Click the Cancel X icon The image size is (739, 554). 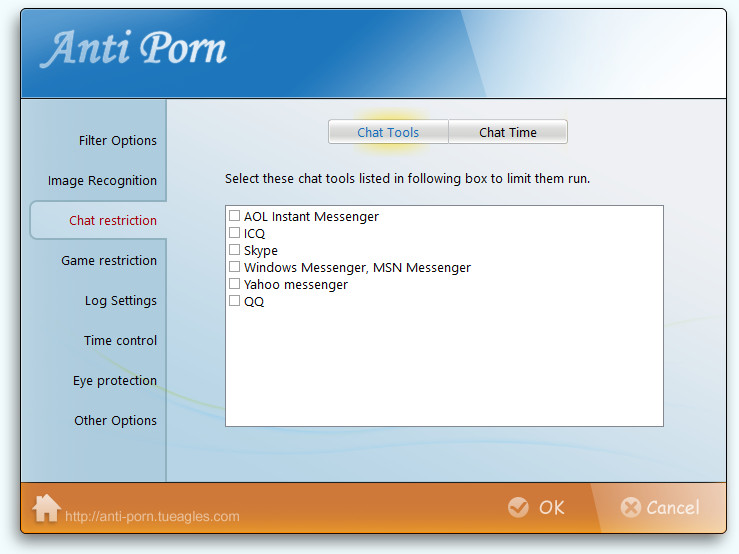point(631,508)
